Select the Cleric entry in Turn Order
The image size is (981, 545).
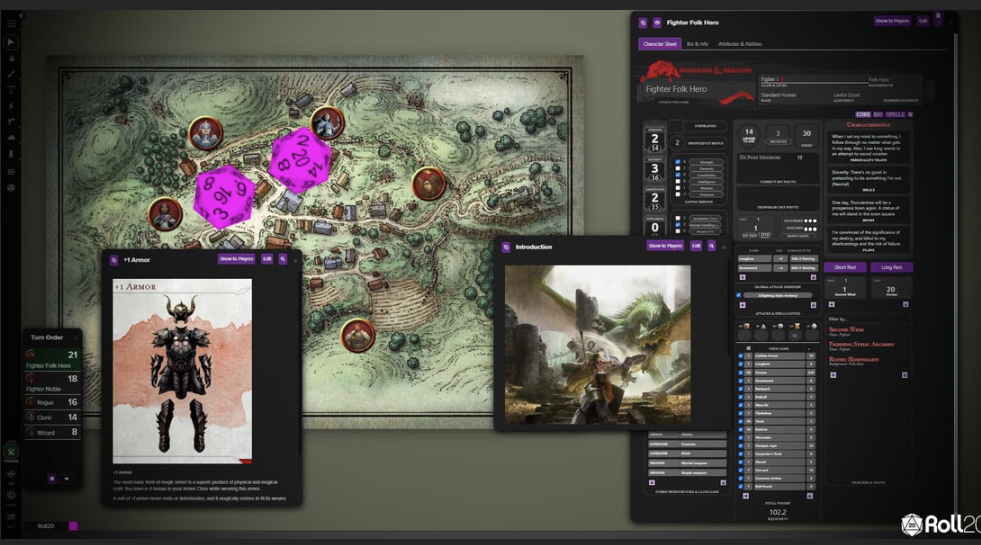pos(53,417)
